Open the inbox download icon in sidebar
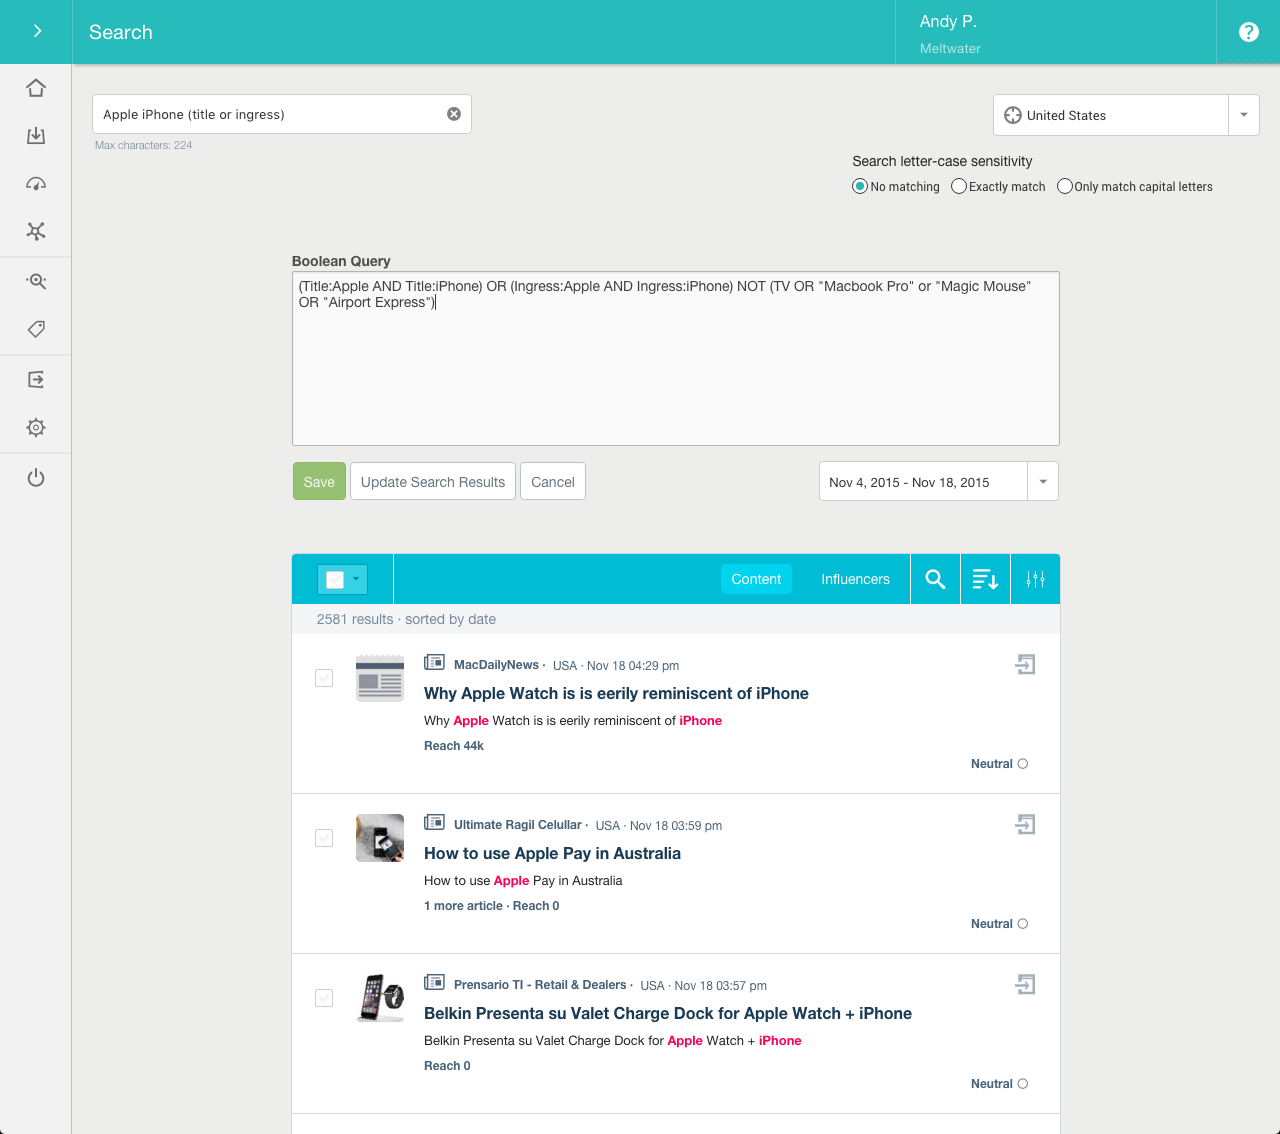Image resolution: width=1280 pixels, height=1134 pixels. click(x=36, y=136)
